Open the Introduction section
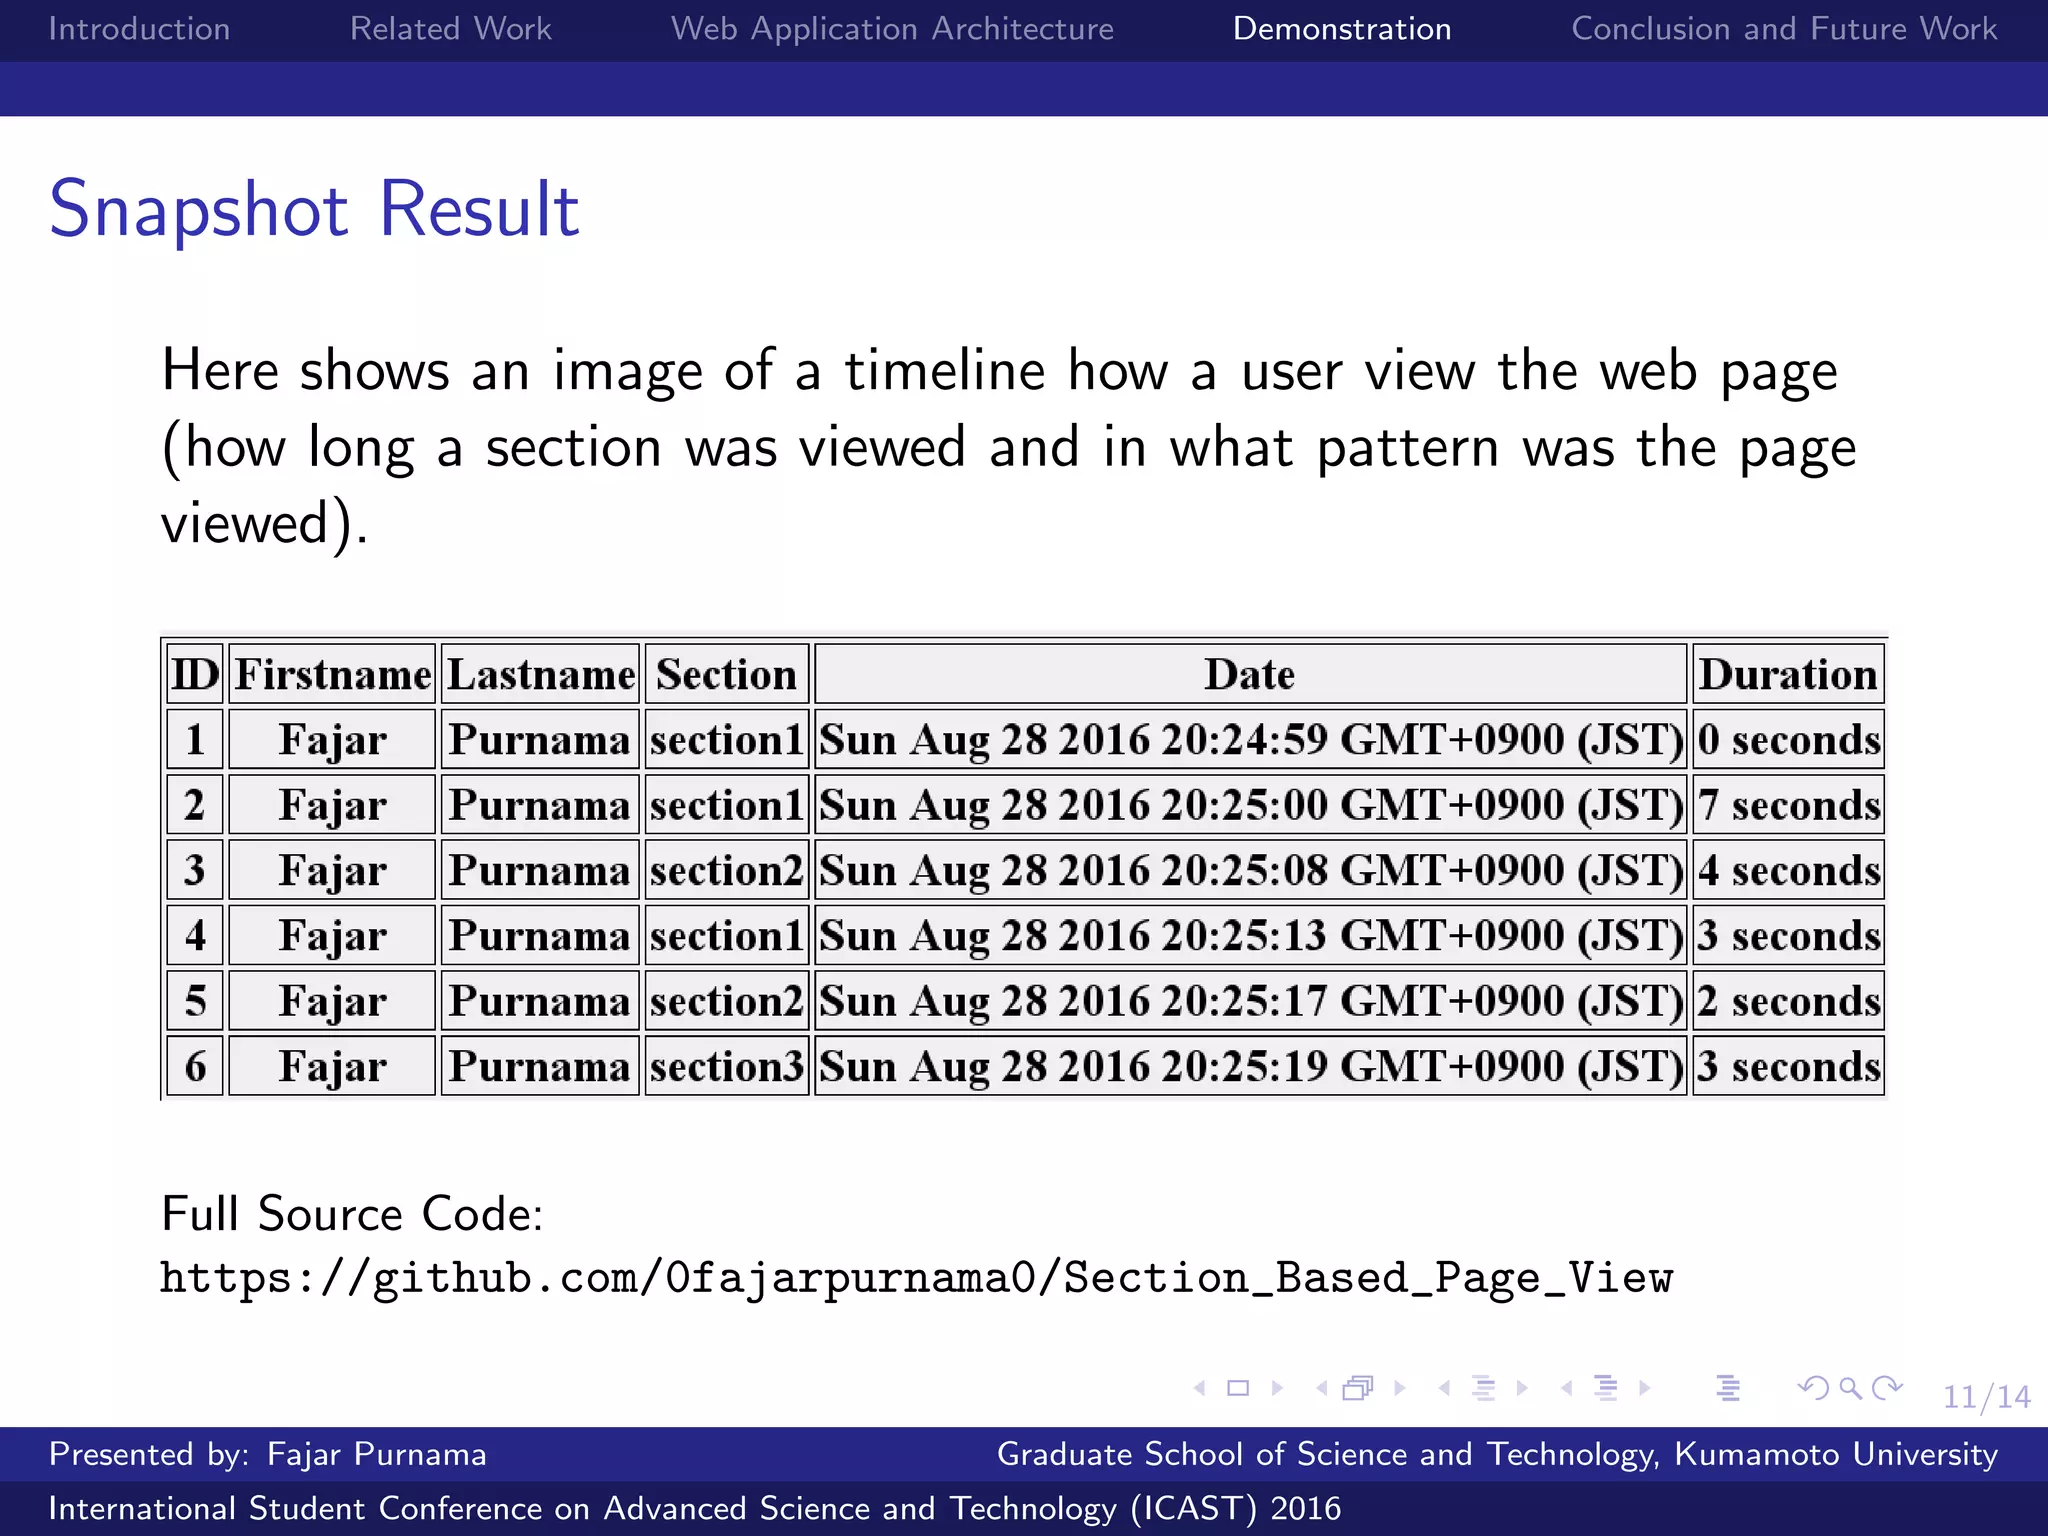 click(x=139, y=29)
